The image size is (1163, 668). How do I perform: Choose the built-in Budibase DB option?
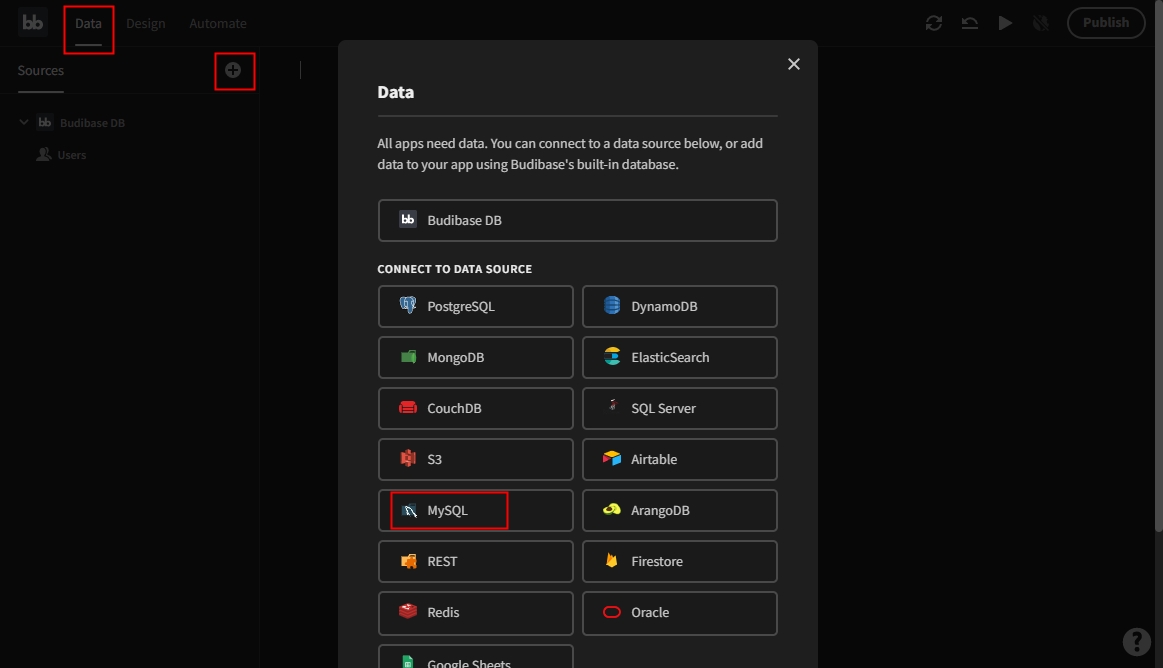click(577, 220)
